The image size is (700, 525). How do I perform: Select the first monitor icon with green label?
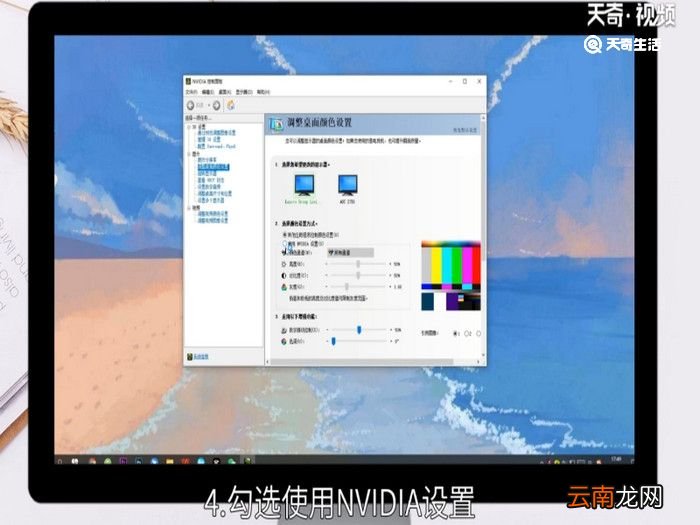304,185
